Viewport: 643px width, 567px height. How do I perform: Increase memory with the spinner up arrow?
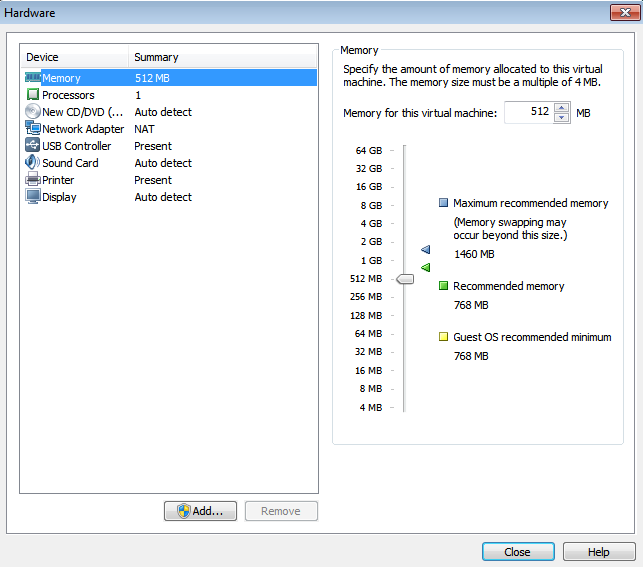561,108
